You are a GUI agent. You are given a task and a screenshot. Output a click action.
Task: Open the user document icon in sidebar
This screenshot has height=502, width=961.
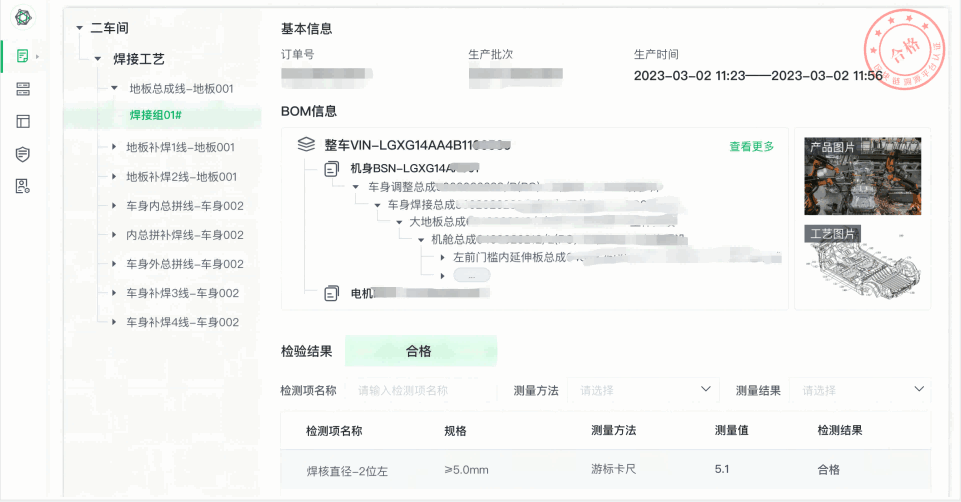pyautogui.click(x=23, y=185)
